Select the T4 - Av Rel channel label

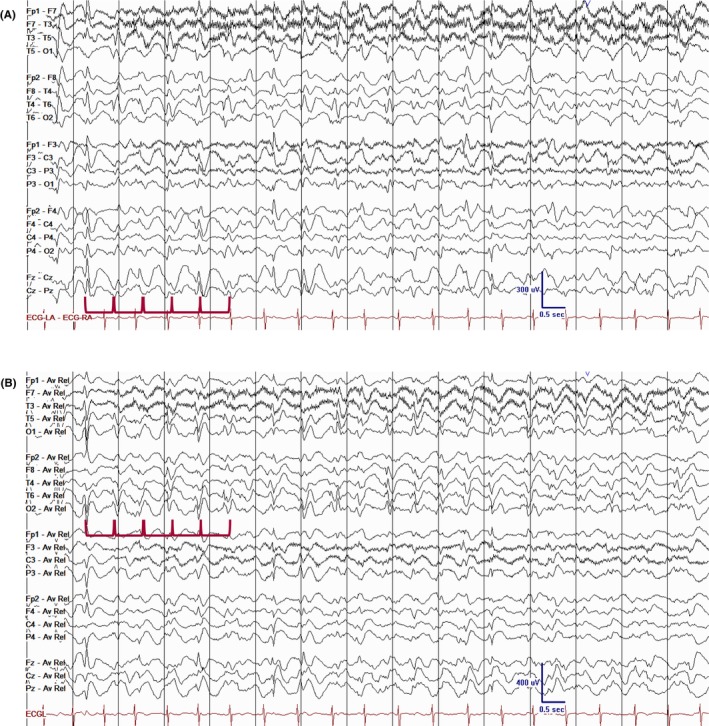46,483
